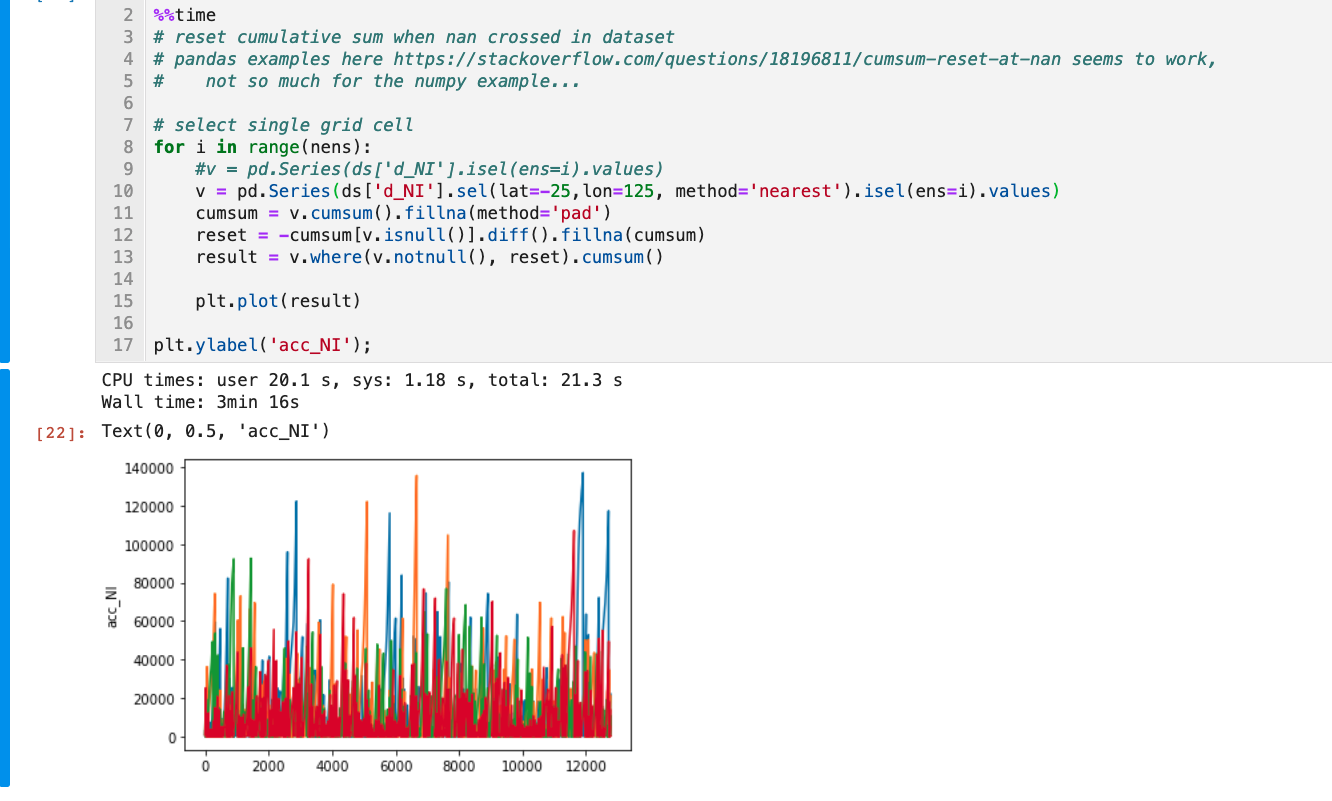
Task: Click the 8000 x-axis tick label
Action: pyautogui.click(x=459, y=766)
